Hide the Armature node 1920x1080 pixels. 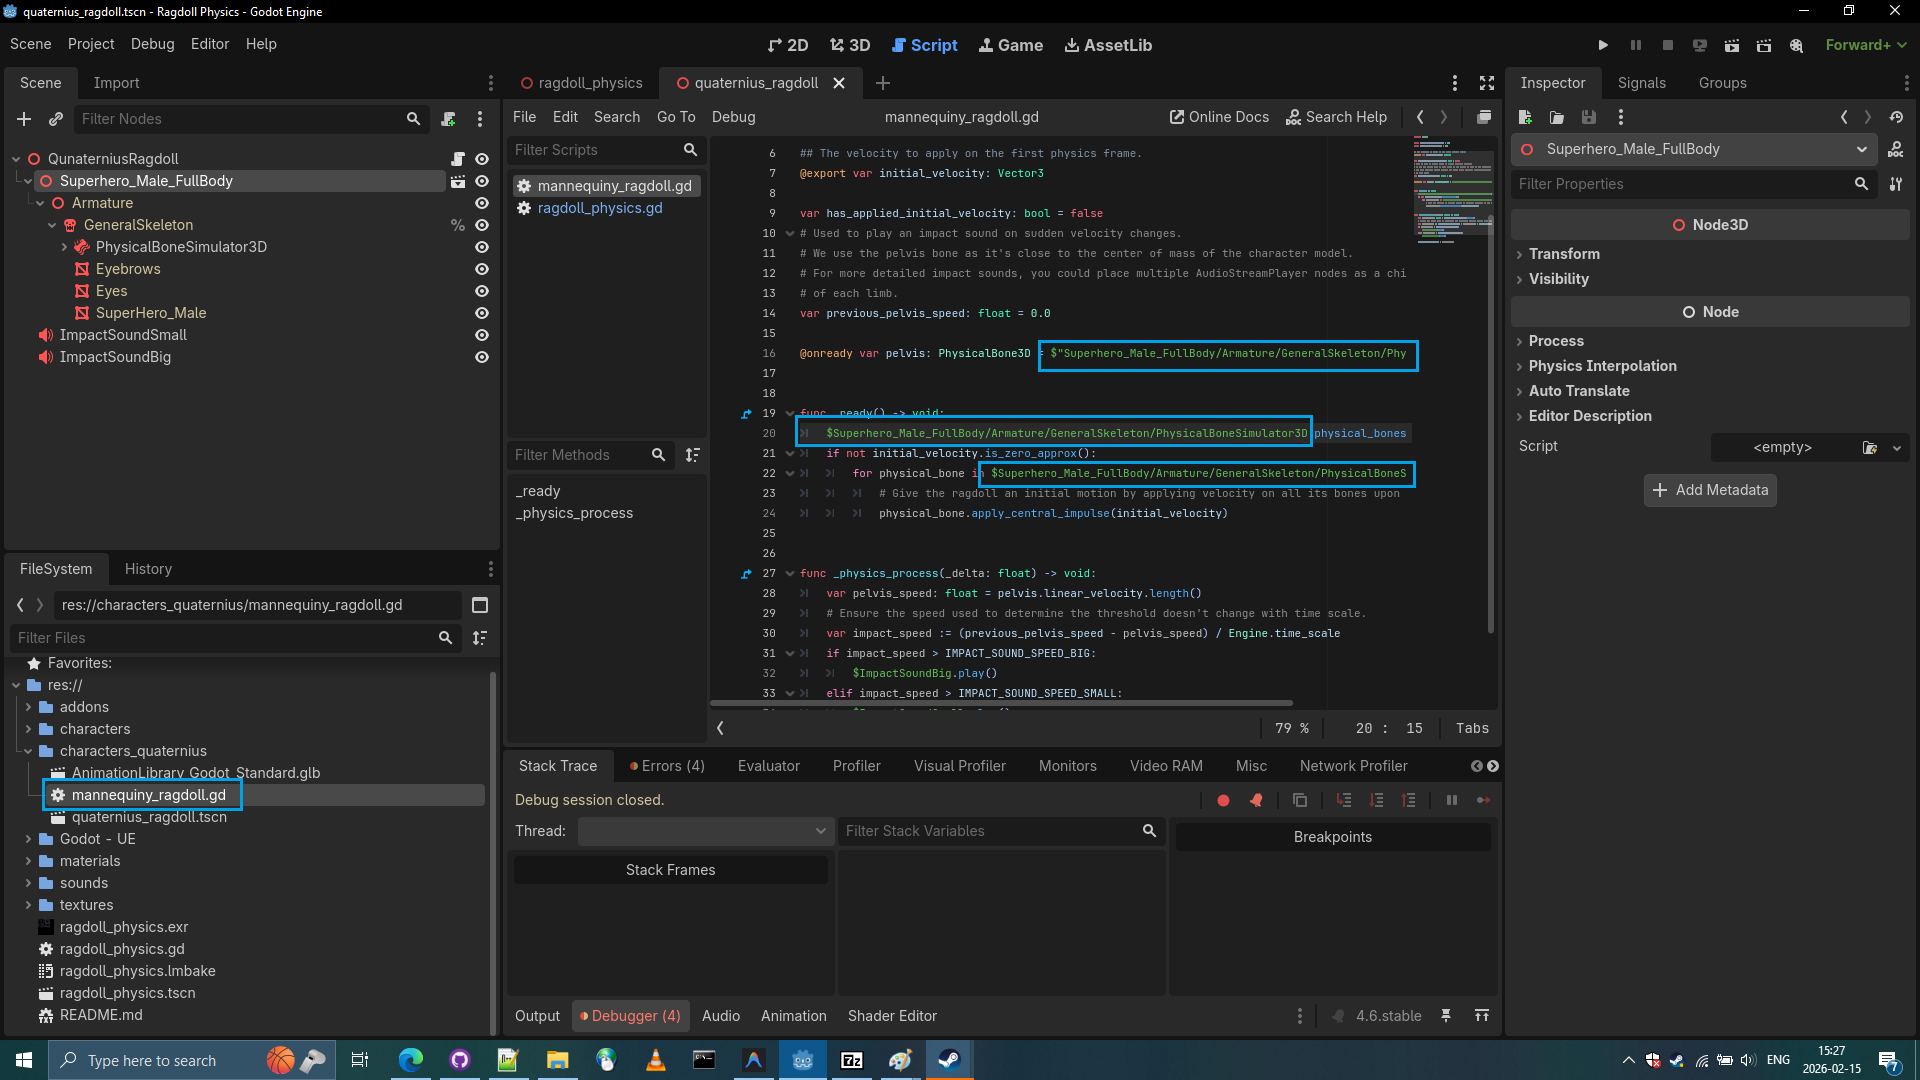click(x=482, y=203)
